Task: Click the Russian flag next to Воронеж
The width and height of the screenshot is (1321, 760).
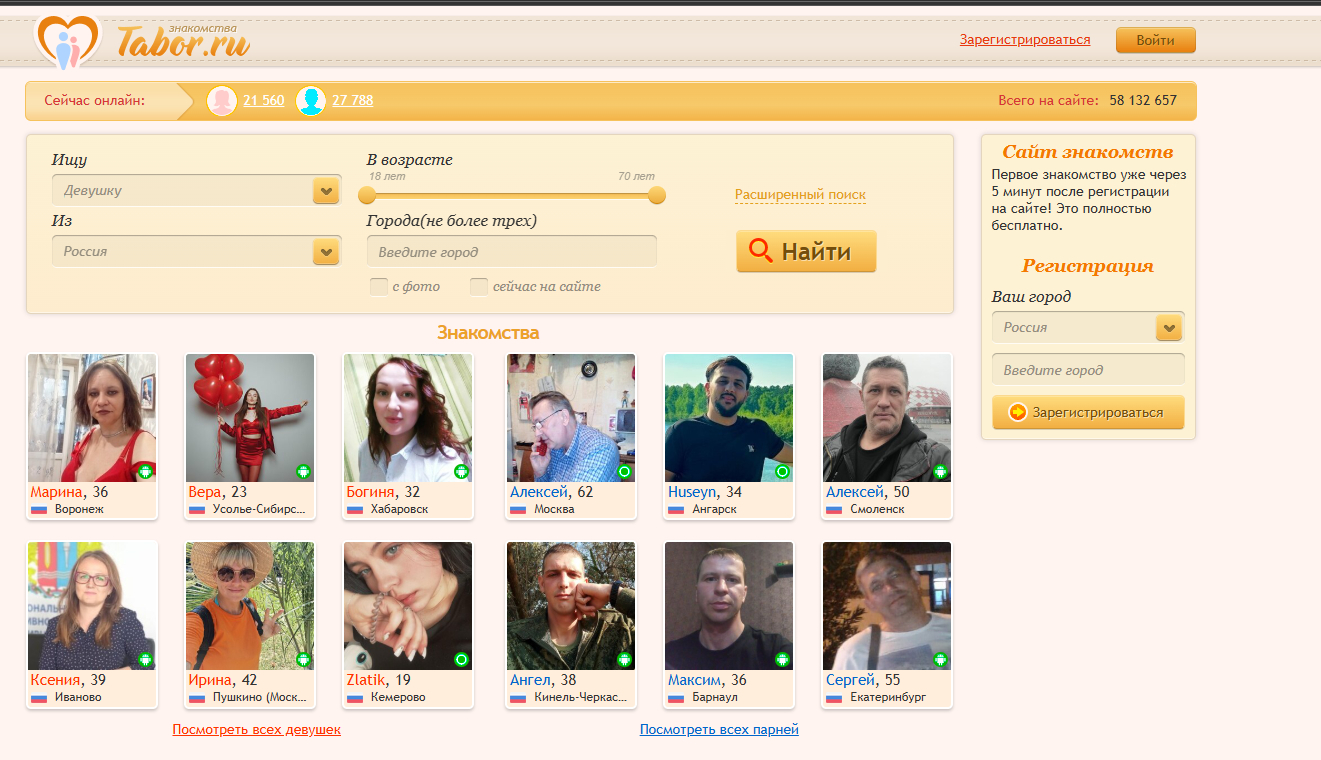Action: coord(39,509)
